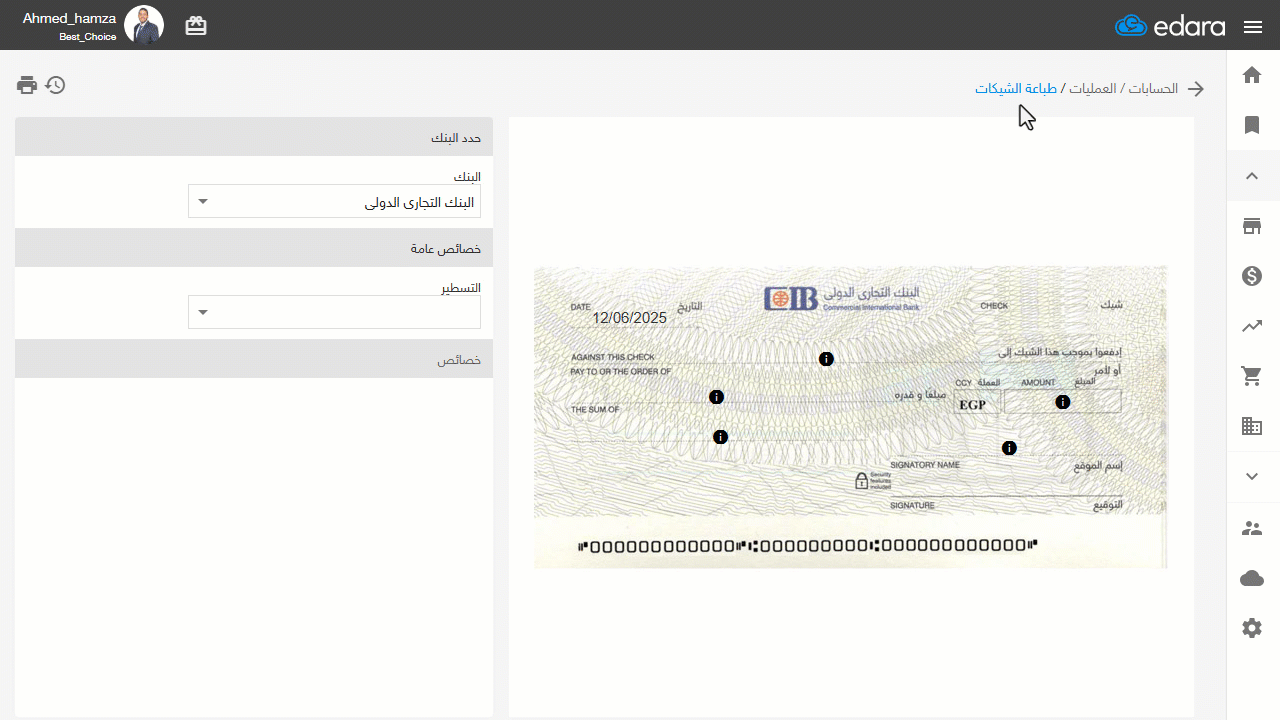Viewport: 1280px width, 720px height.
Task: Open the accounting dollar icon in sidebar
Action: tap(1252, 276)
